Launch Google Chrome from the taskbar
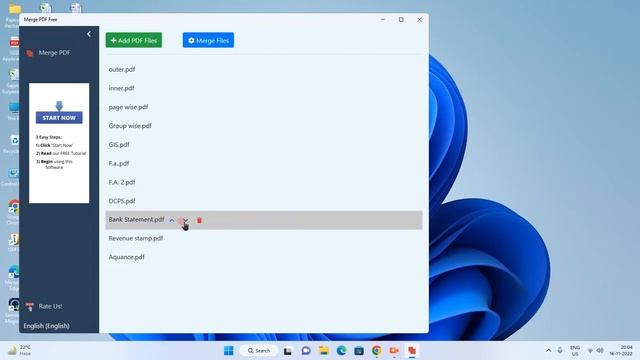 (x=376, y=351)
